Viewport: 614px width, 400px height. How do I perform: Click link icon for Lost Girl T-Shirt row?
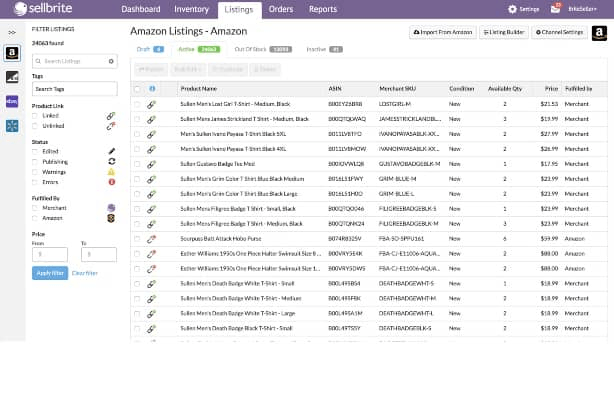pyautogui.click(x=151, y=105)
